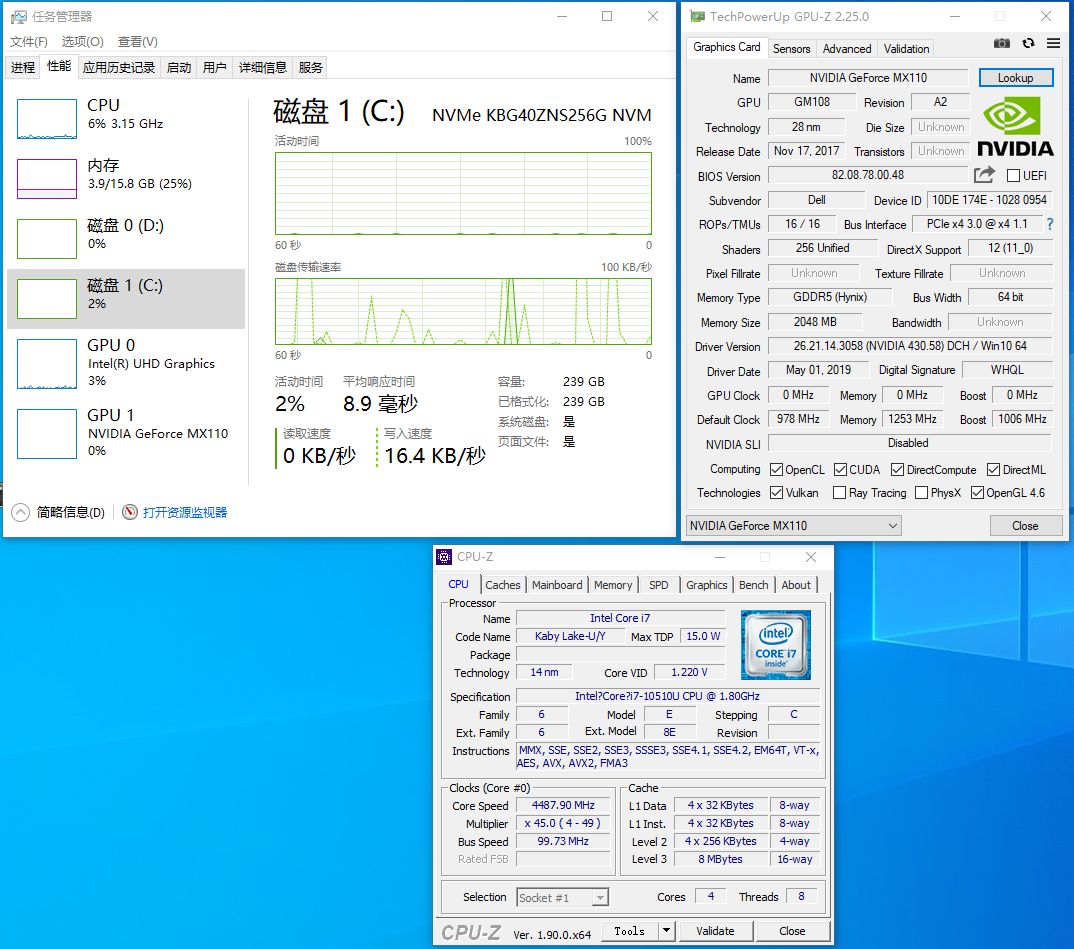Switch to the Sensors tab in GPU-Z
Image resolution: width=1074 pixels, height=949 pixels.
pyautogui.click(x=791, y=48)
